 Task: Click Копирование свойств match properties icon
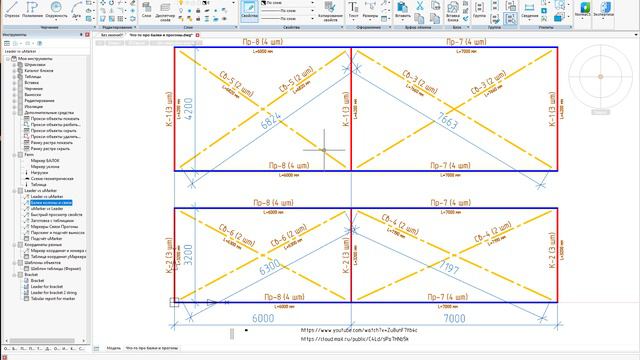tap(330, 11)
